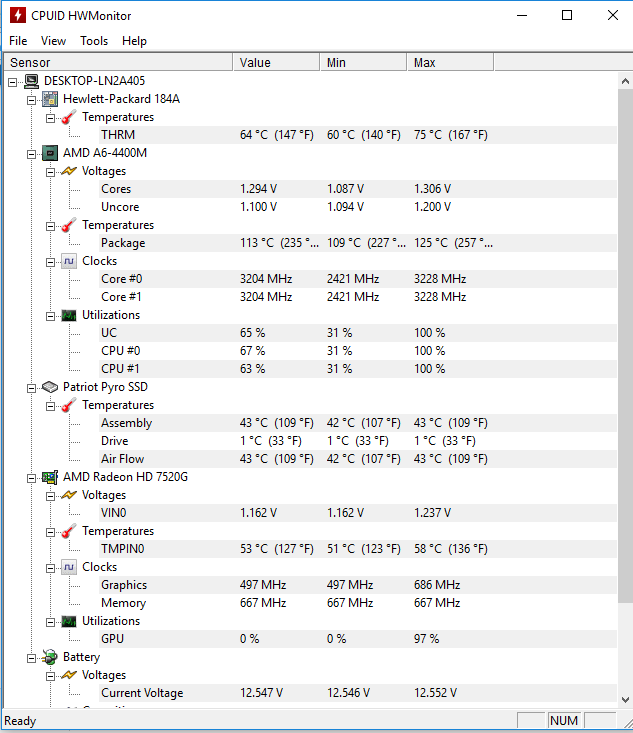Select the Core #0 clock row
Viewport: 633px width, 733px height.
pyautogui.click(x=358, y=279)
